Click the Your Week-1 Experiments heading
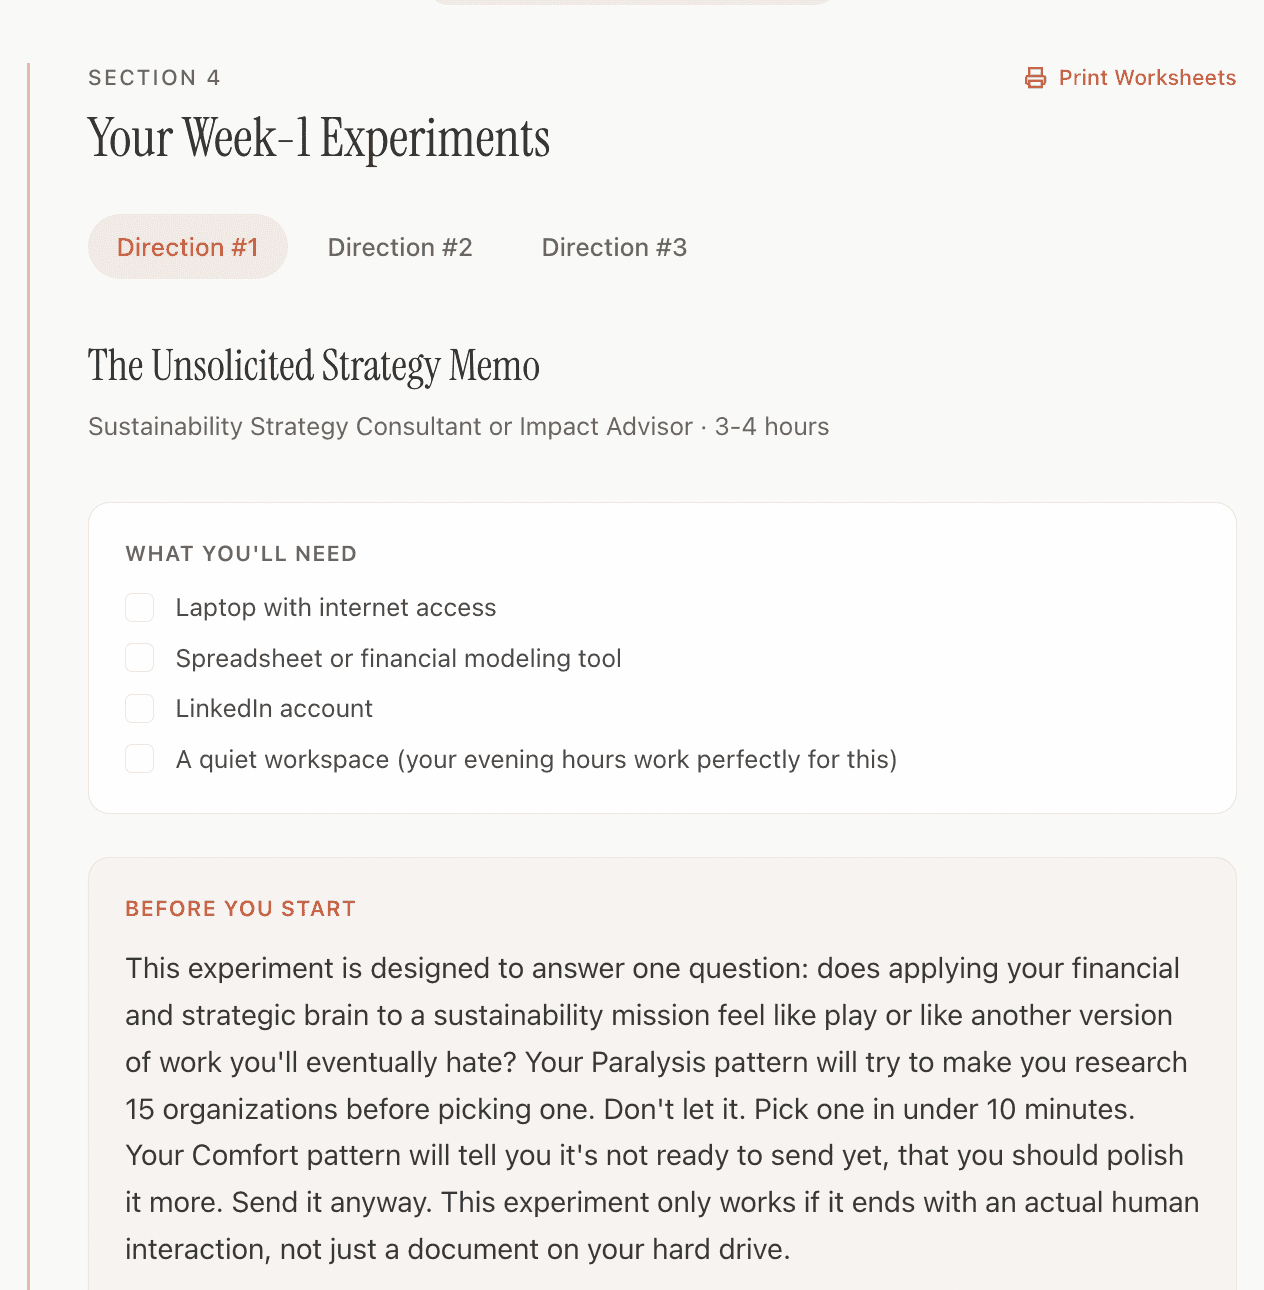Image resolution: width=1264 pixels, height=1290 pixels. pyautogui.click(x=319, y=139)
